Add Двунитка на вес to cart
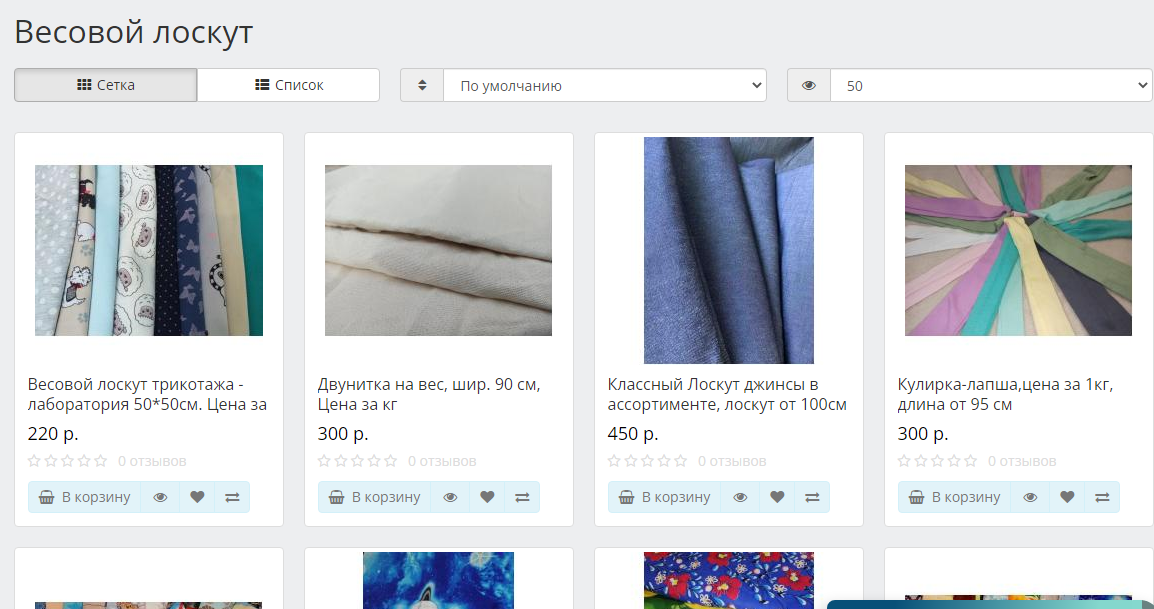1154x609 pixels. (x=375, y=497)
